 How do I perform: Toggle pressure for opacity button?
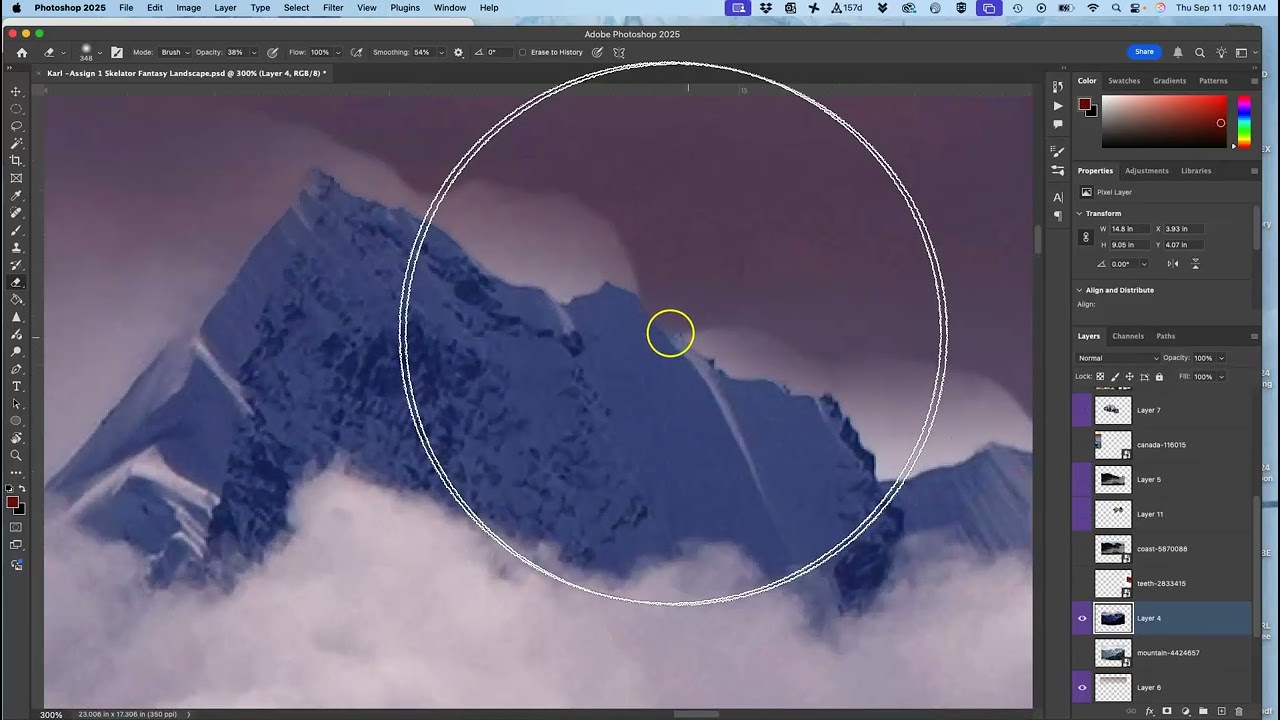click(272, 52)
